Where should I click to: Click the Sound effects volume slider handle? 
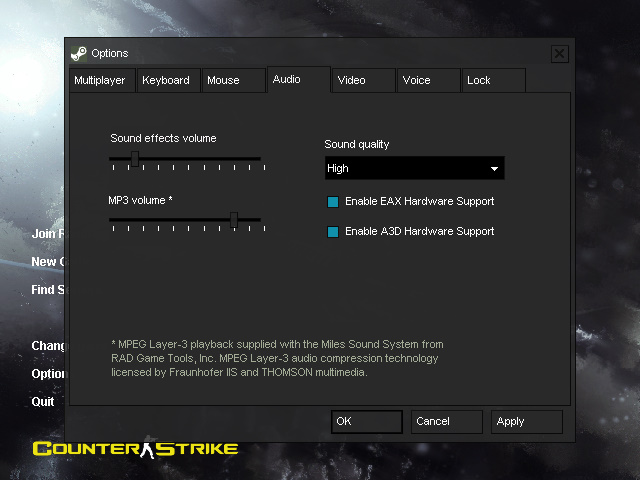pyautogui.click(x=135, y=158)
